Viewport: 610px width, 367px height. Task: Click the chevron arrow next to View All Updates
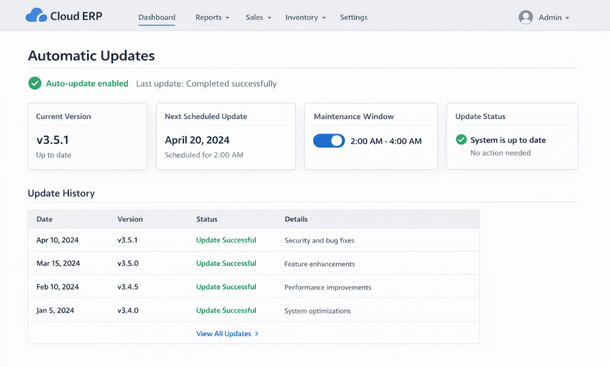(256, 334)
